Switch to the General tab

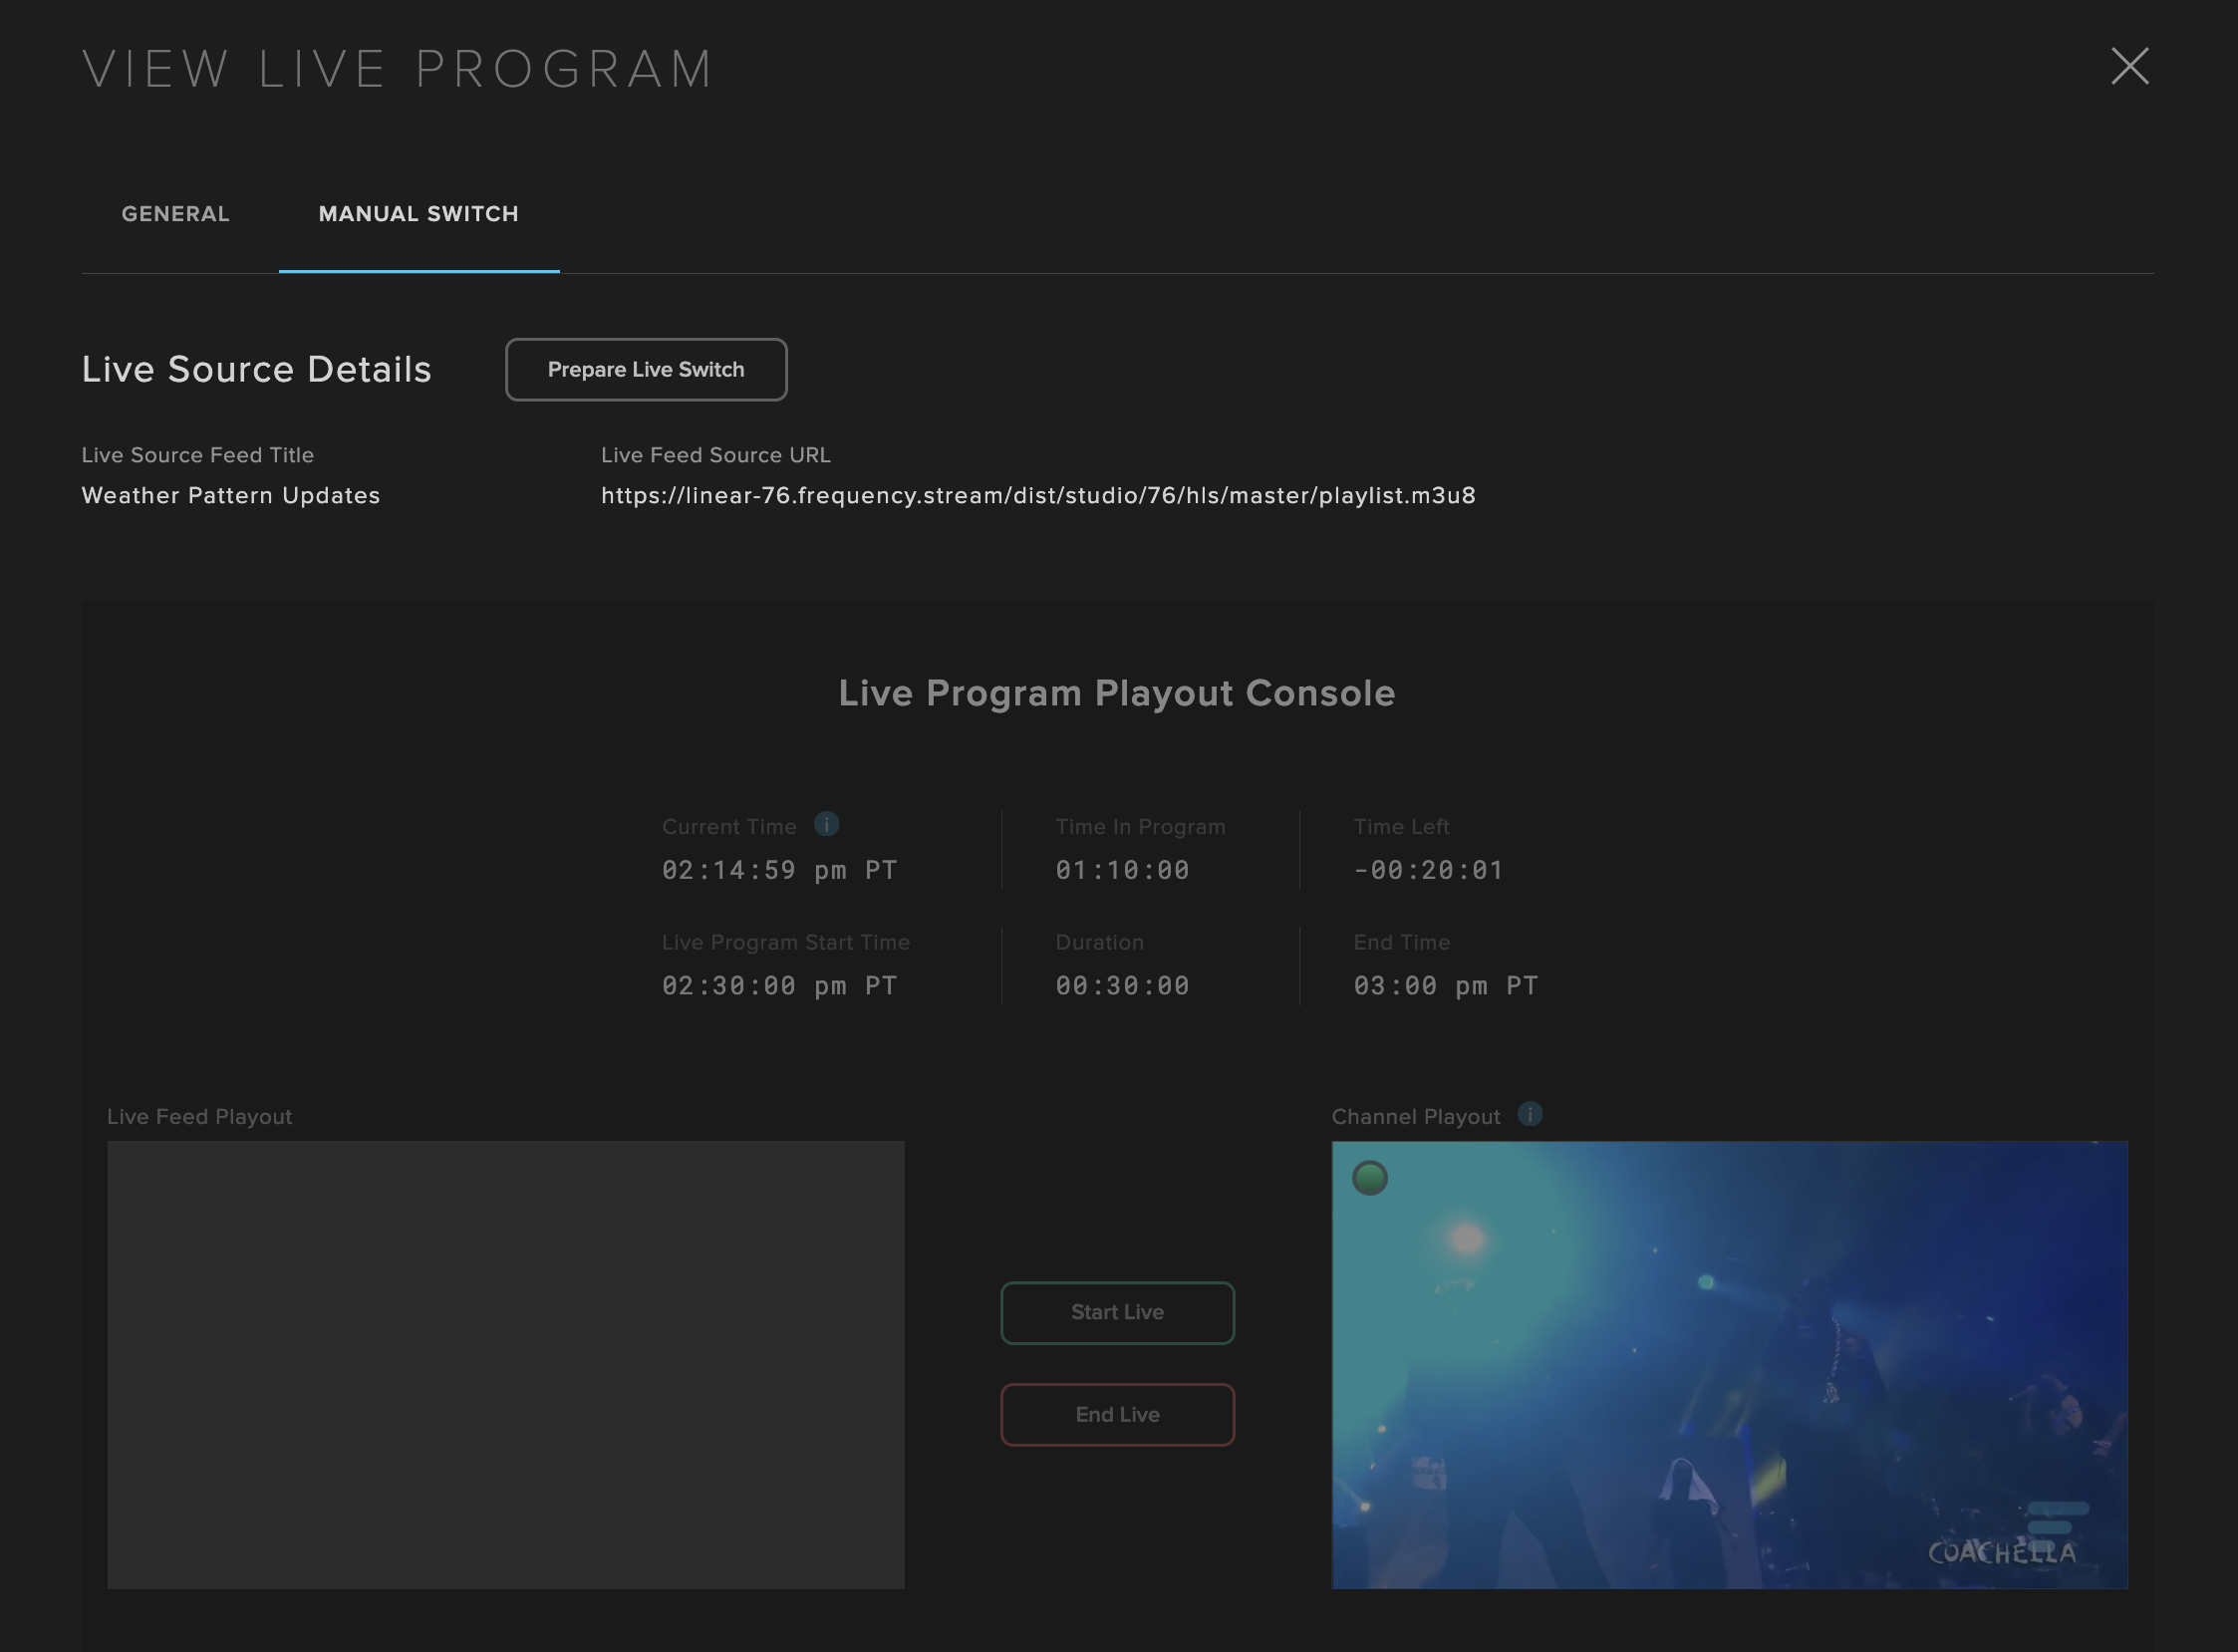pos(176,214)
